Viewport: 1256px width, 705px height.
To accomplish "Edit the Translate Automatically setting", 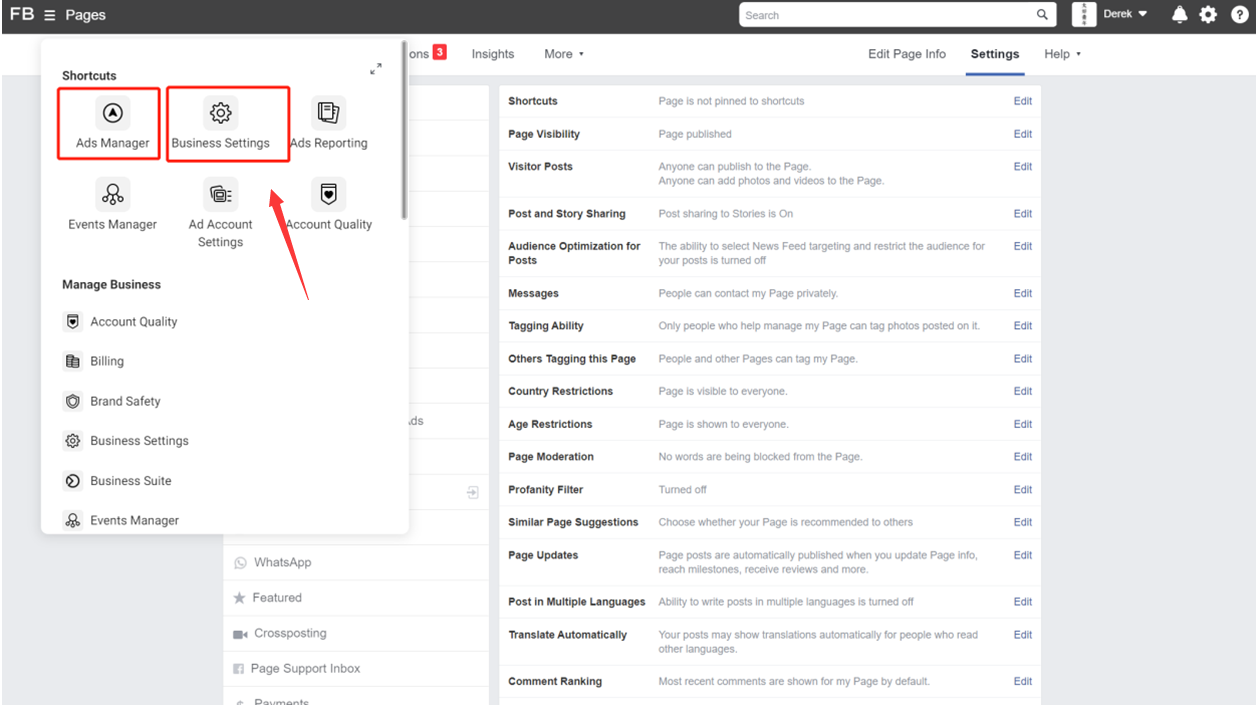I will tap(1023, 635).
